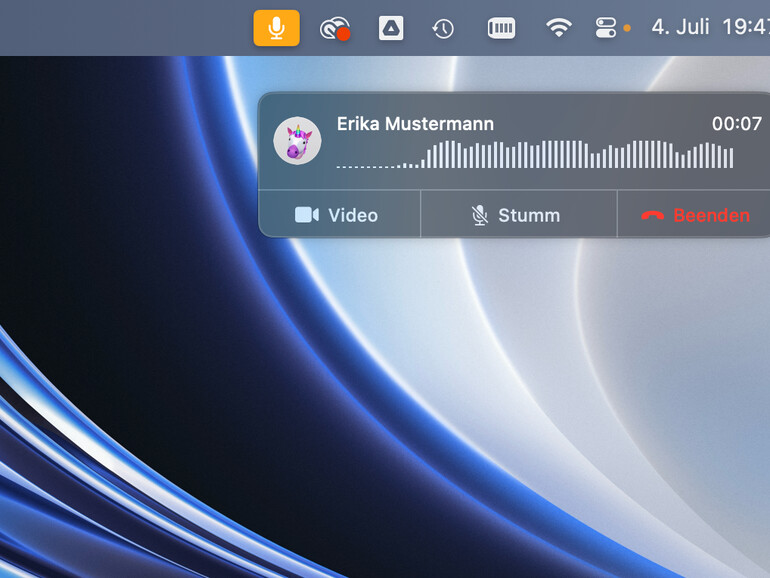The image size is (770, 578).
Task: Click the call duration 00:07
Action: [x=737, y=124]
